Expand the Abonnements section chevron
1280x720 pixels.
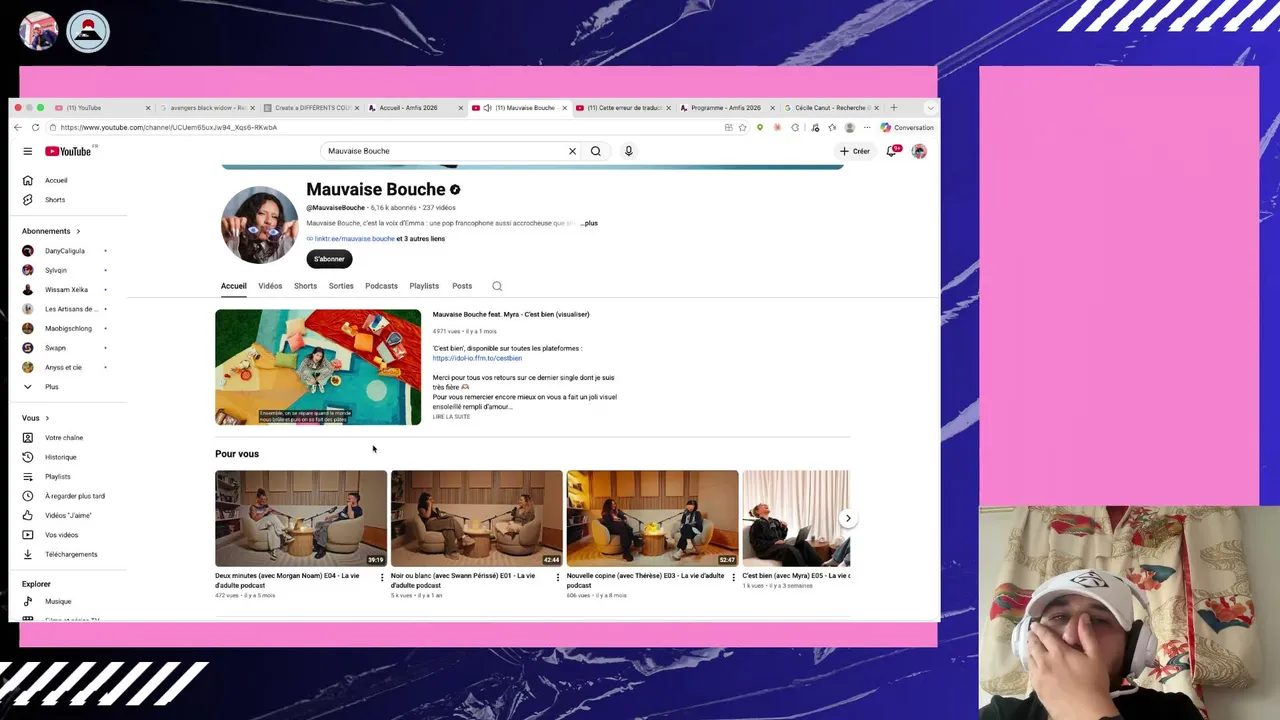[x=78, y=231]
